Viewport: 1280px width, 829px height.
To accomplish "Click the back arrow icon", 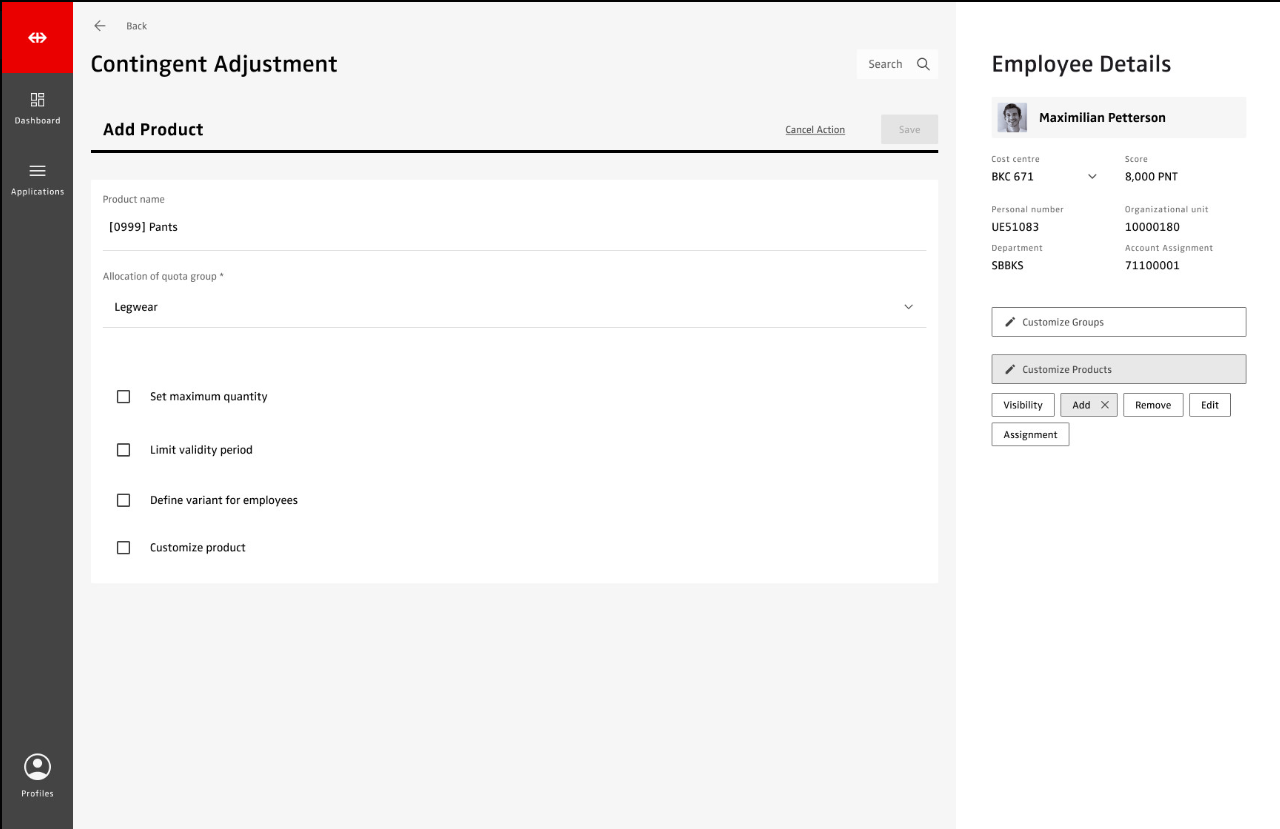I will tap(100, 26).
